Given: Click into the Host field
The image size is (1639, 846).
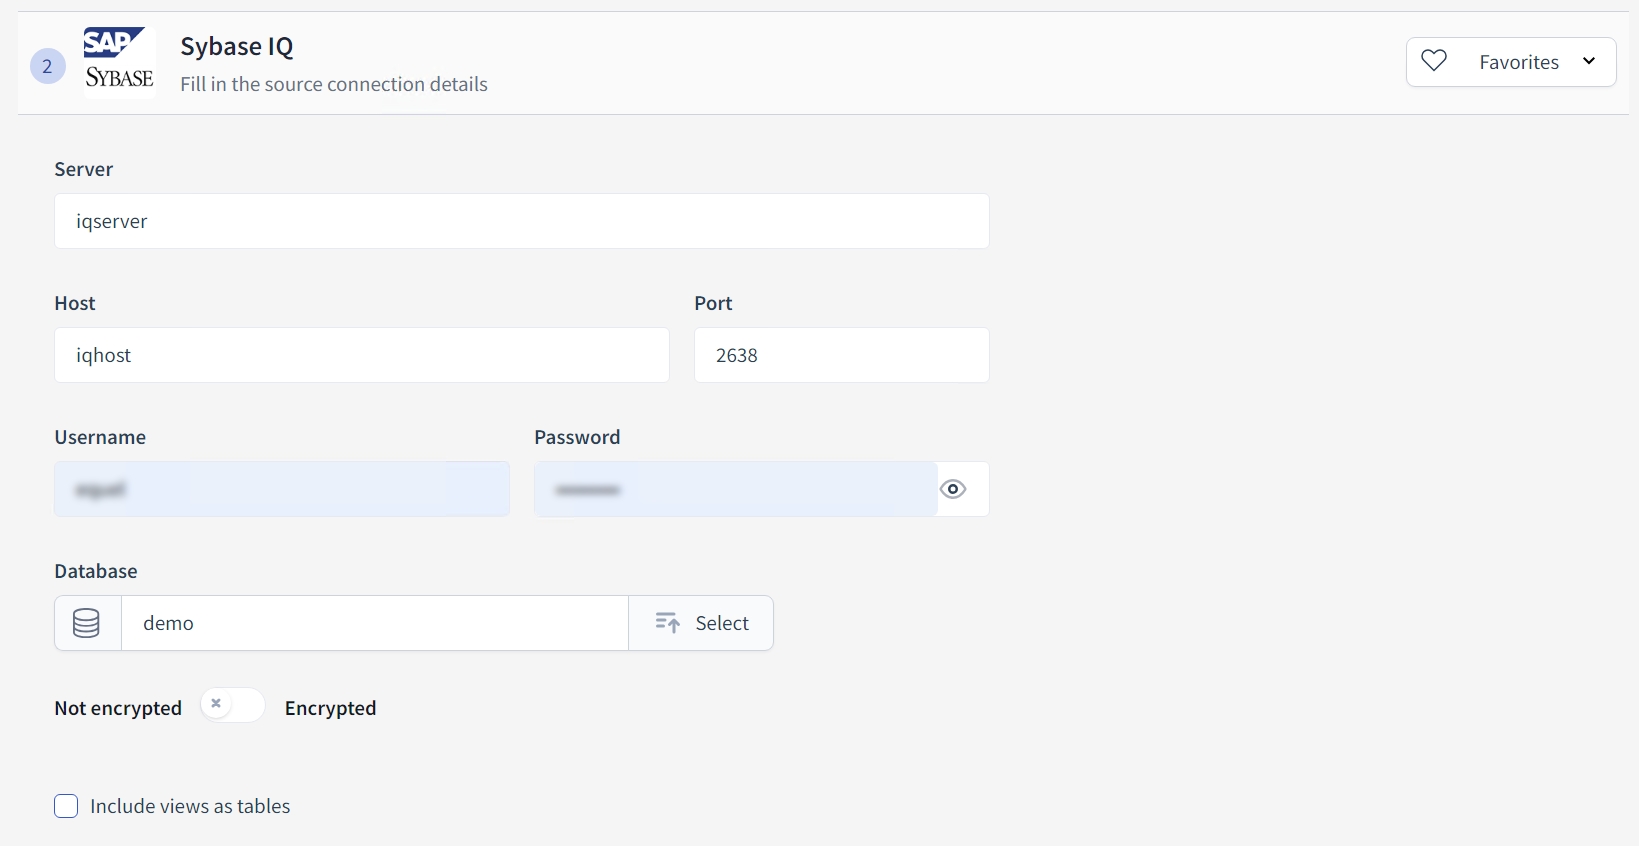Looking at the screenshot, I should pyautogui.click(x=361, y=355).
